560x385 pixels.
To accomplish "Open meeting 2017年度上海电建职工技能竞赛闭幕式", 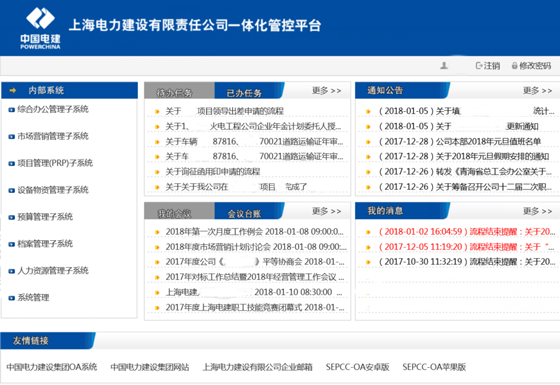I will tap(255, 308).
